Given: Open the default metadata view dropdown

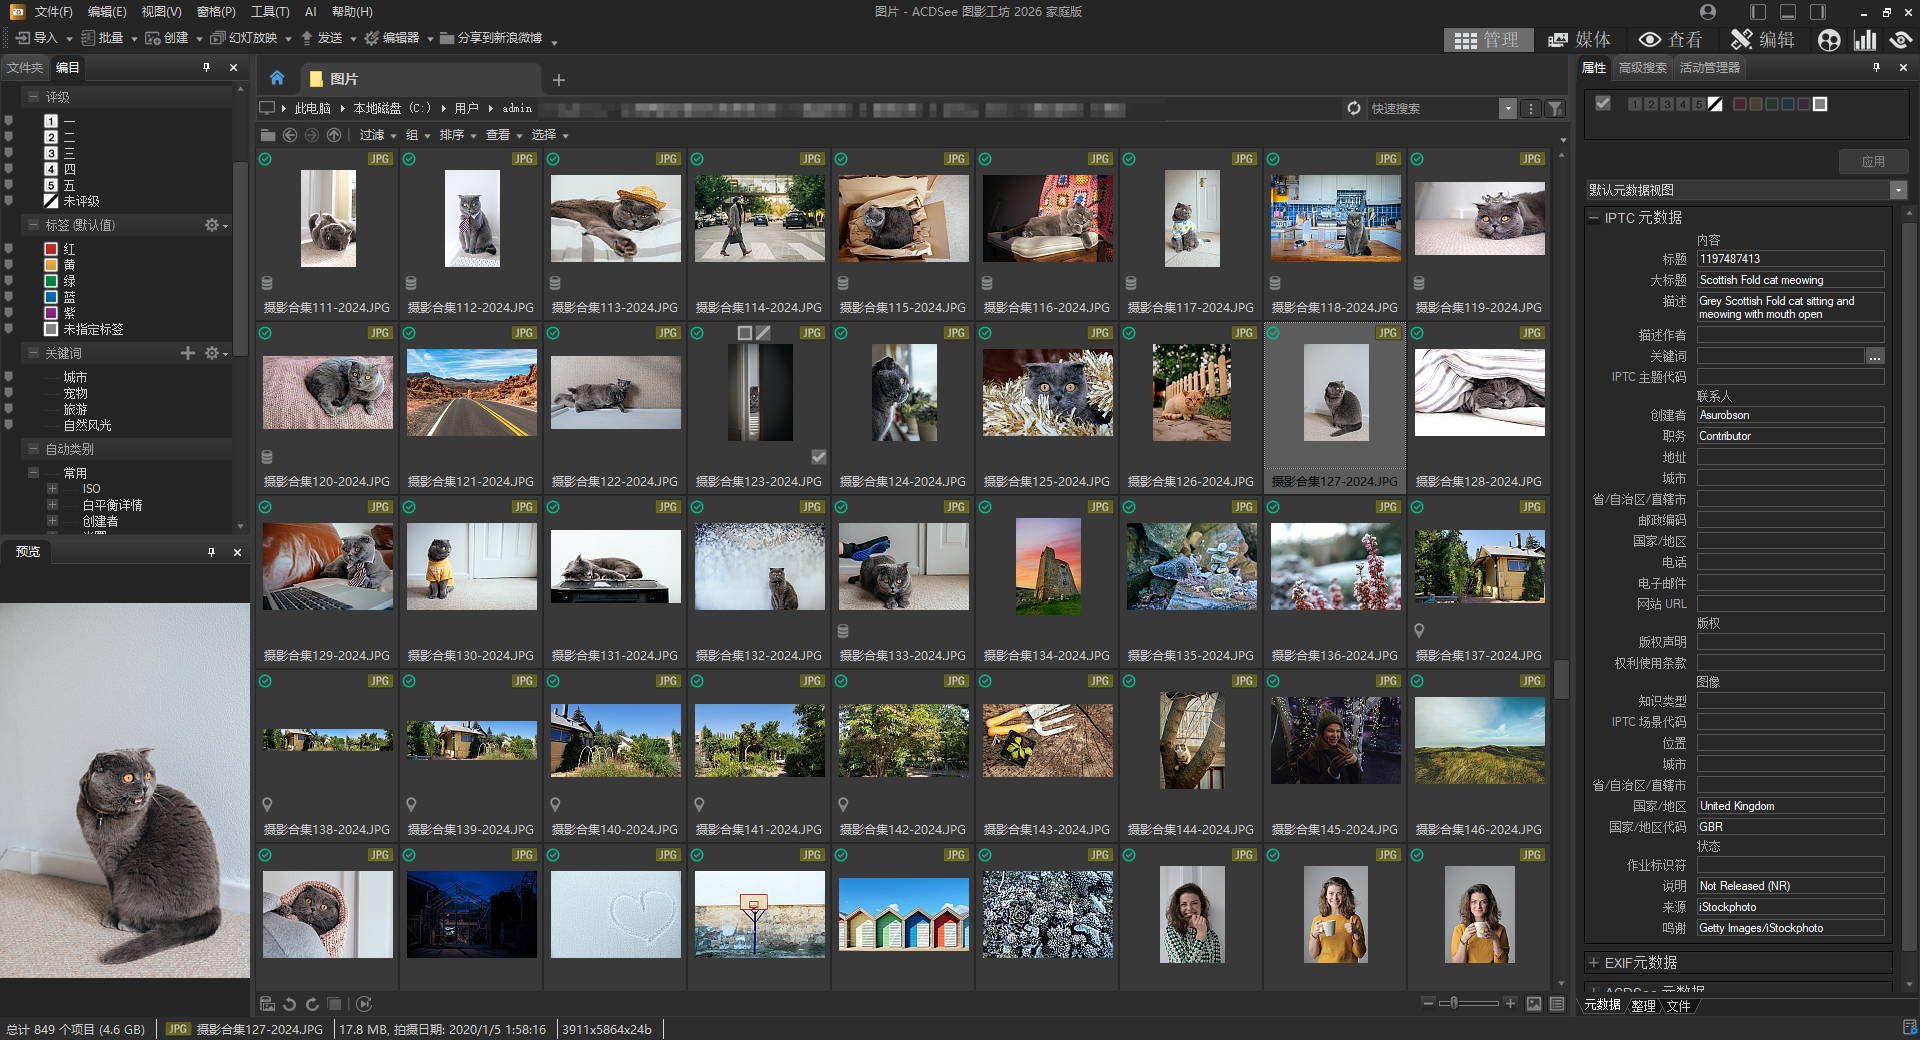Looking at the screenshot, I should pos(1897,190).
